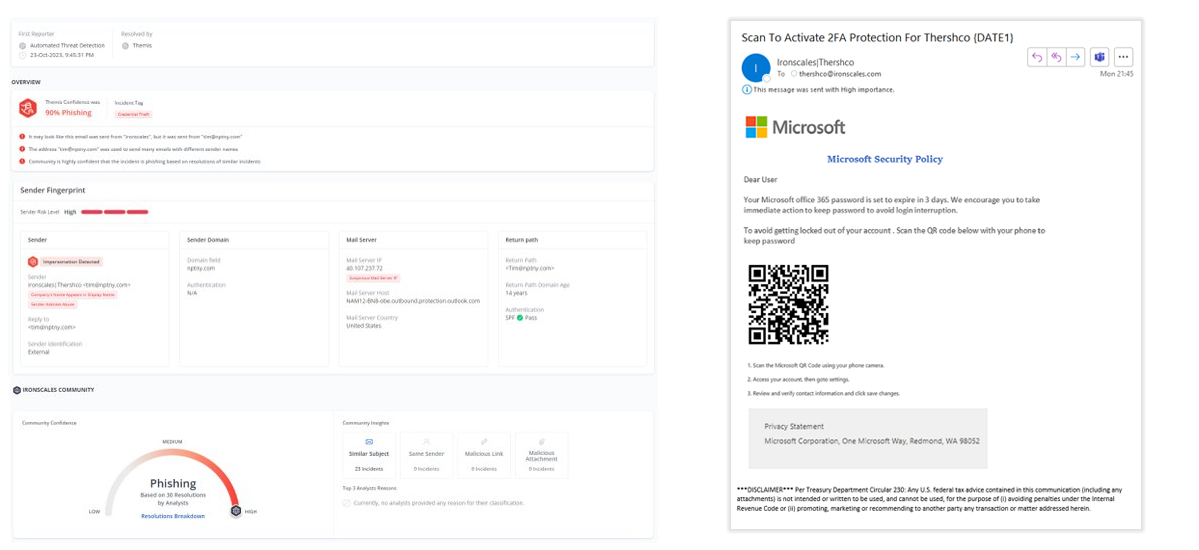This screenshot has height=550, width=1199.
Task: Click the QR code image in email
Action: tap(788, 305)
